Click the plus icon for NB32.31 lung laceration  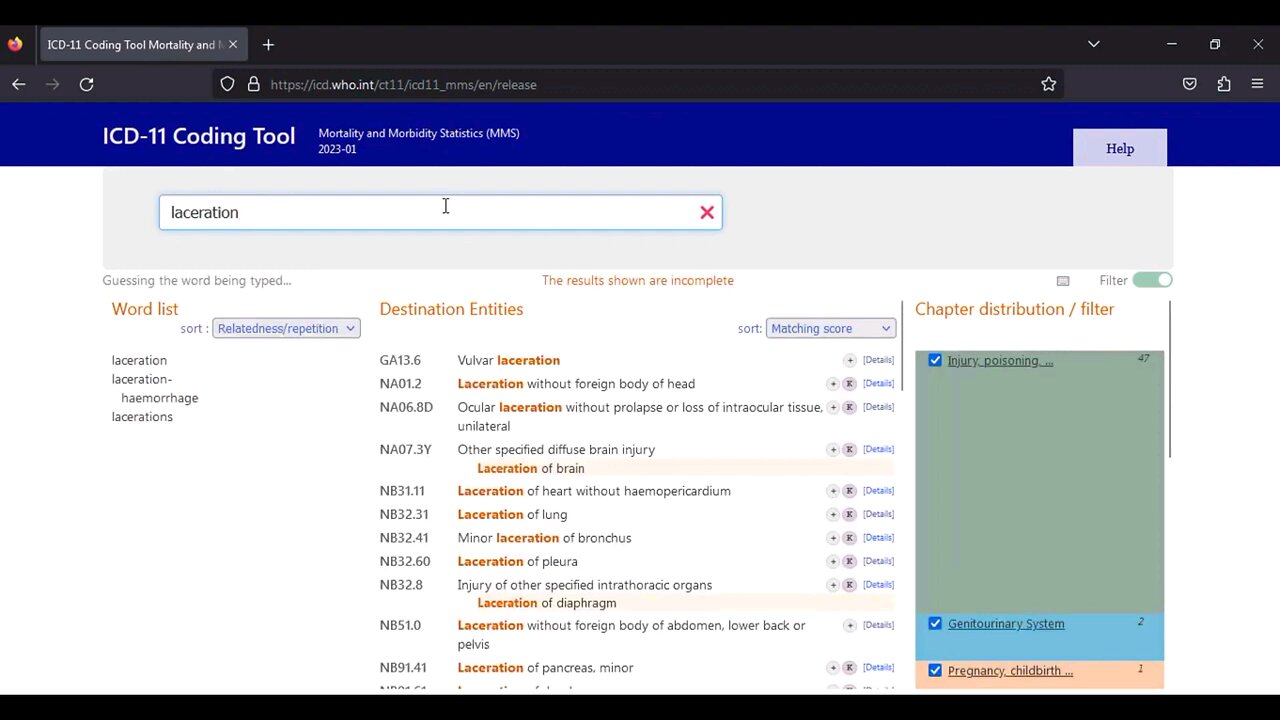click(833, 514)
